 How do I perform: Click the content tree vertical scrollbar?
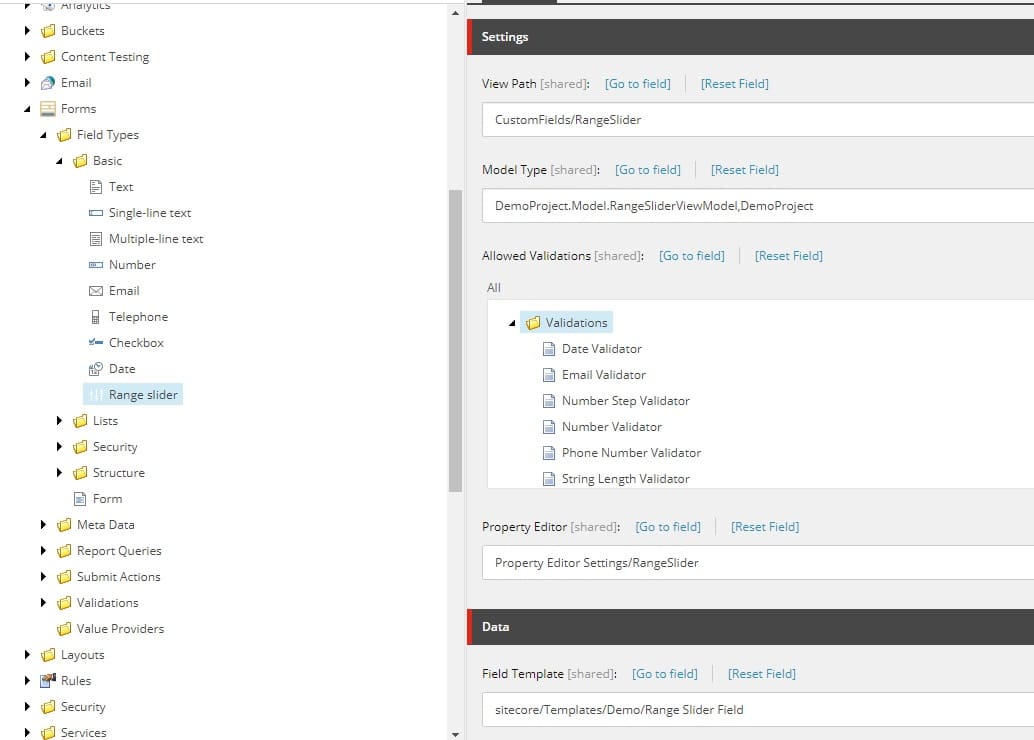tap(455, 340)
